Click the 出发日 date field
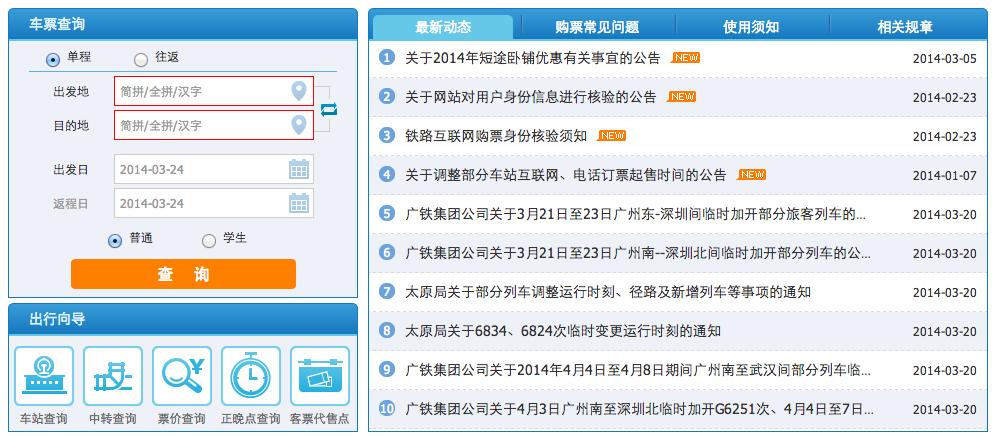Screen dimensions: 995x439 [214, 169]
